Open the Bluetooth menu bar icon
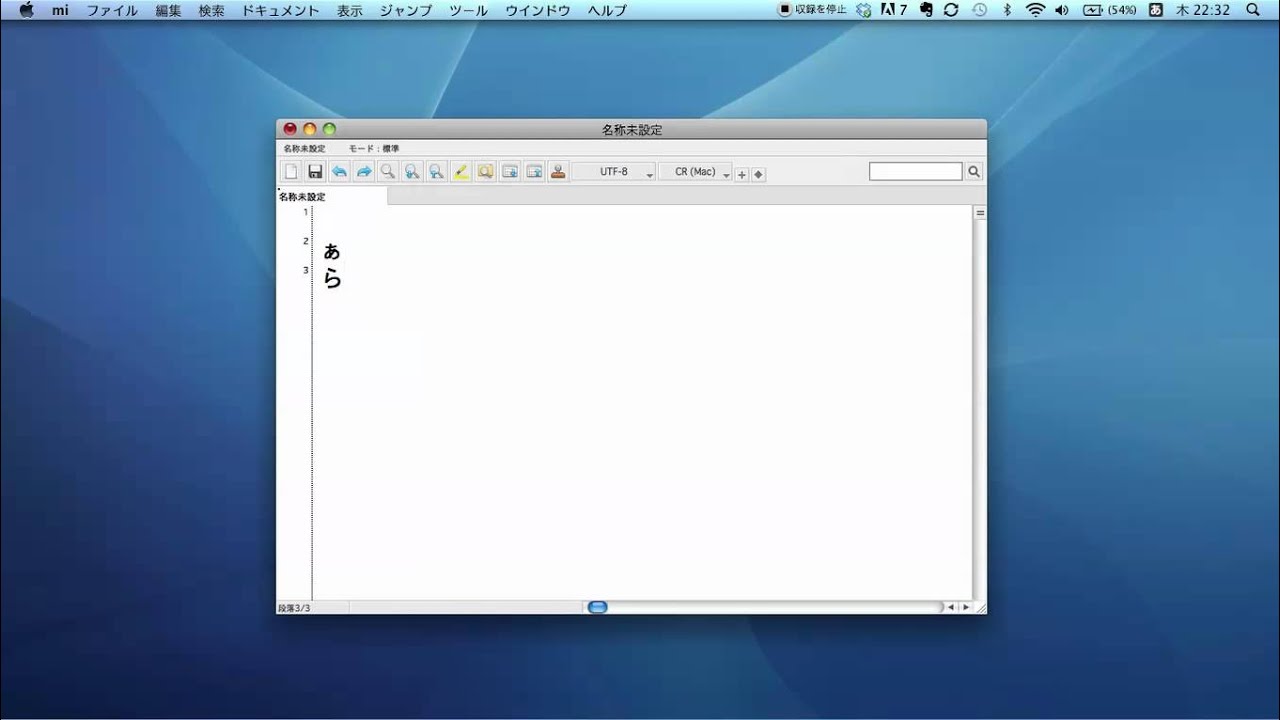 pyautogui.click(x=1007, y=10)
